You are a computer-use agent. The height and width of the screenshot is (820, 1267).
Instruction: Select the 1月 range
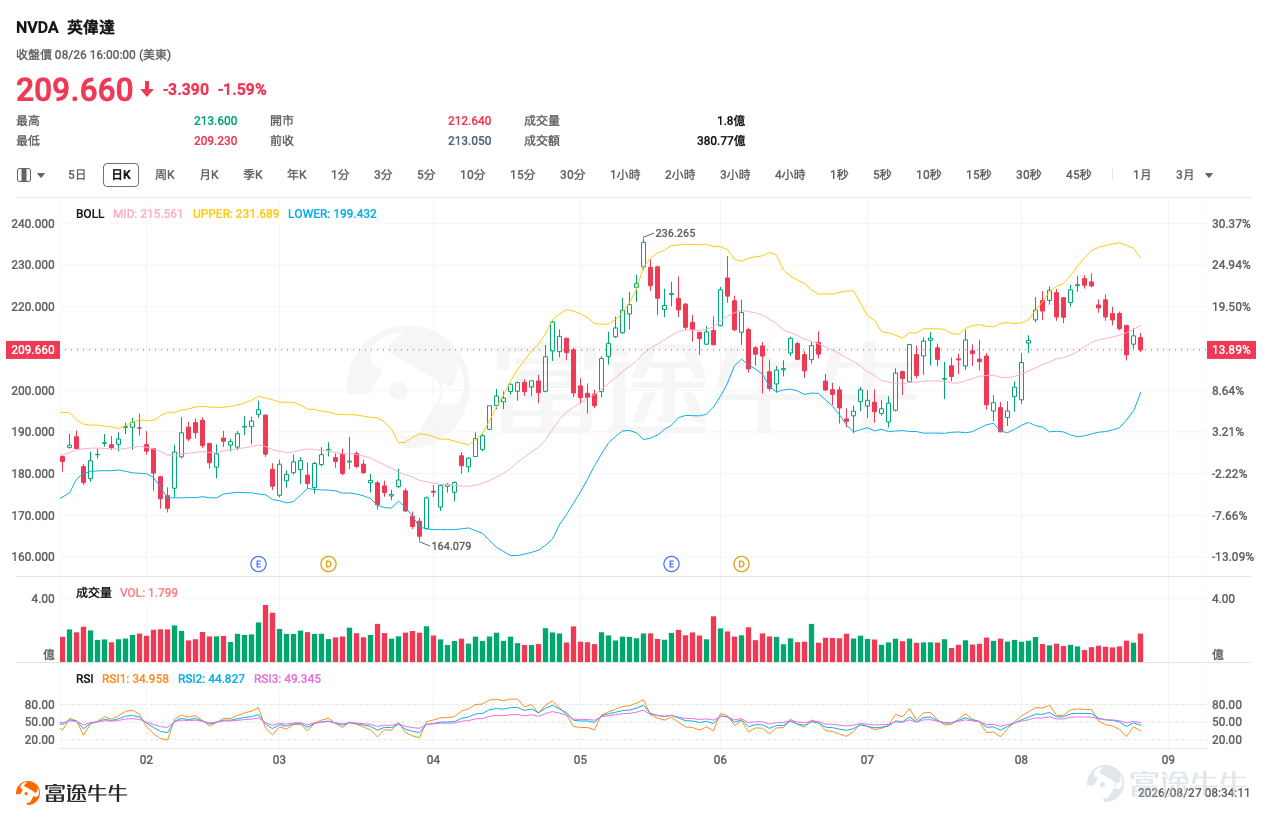(1142, 175)
